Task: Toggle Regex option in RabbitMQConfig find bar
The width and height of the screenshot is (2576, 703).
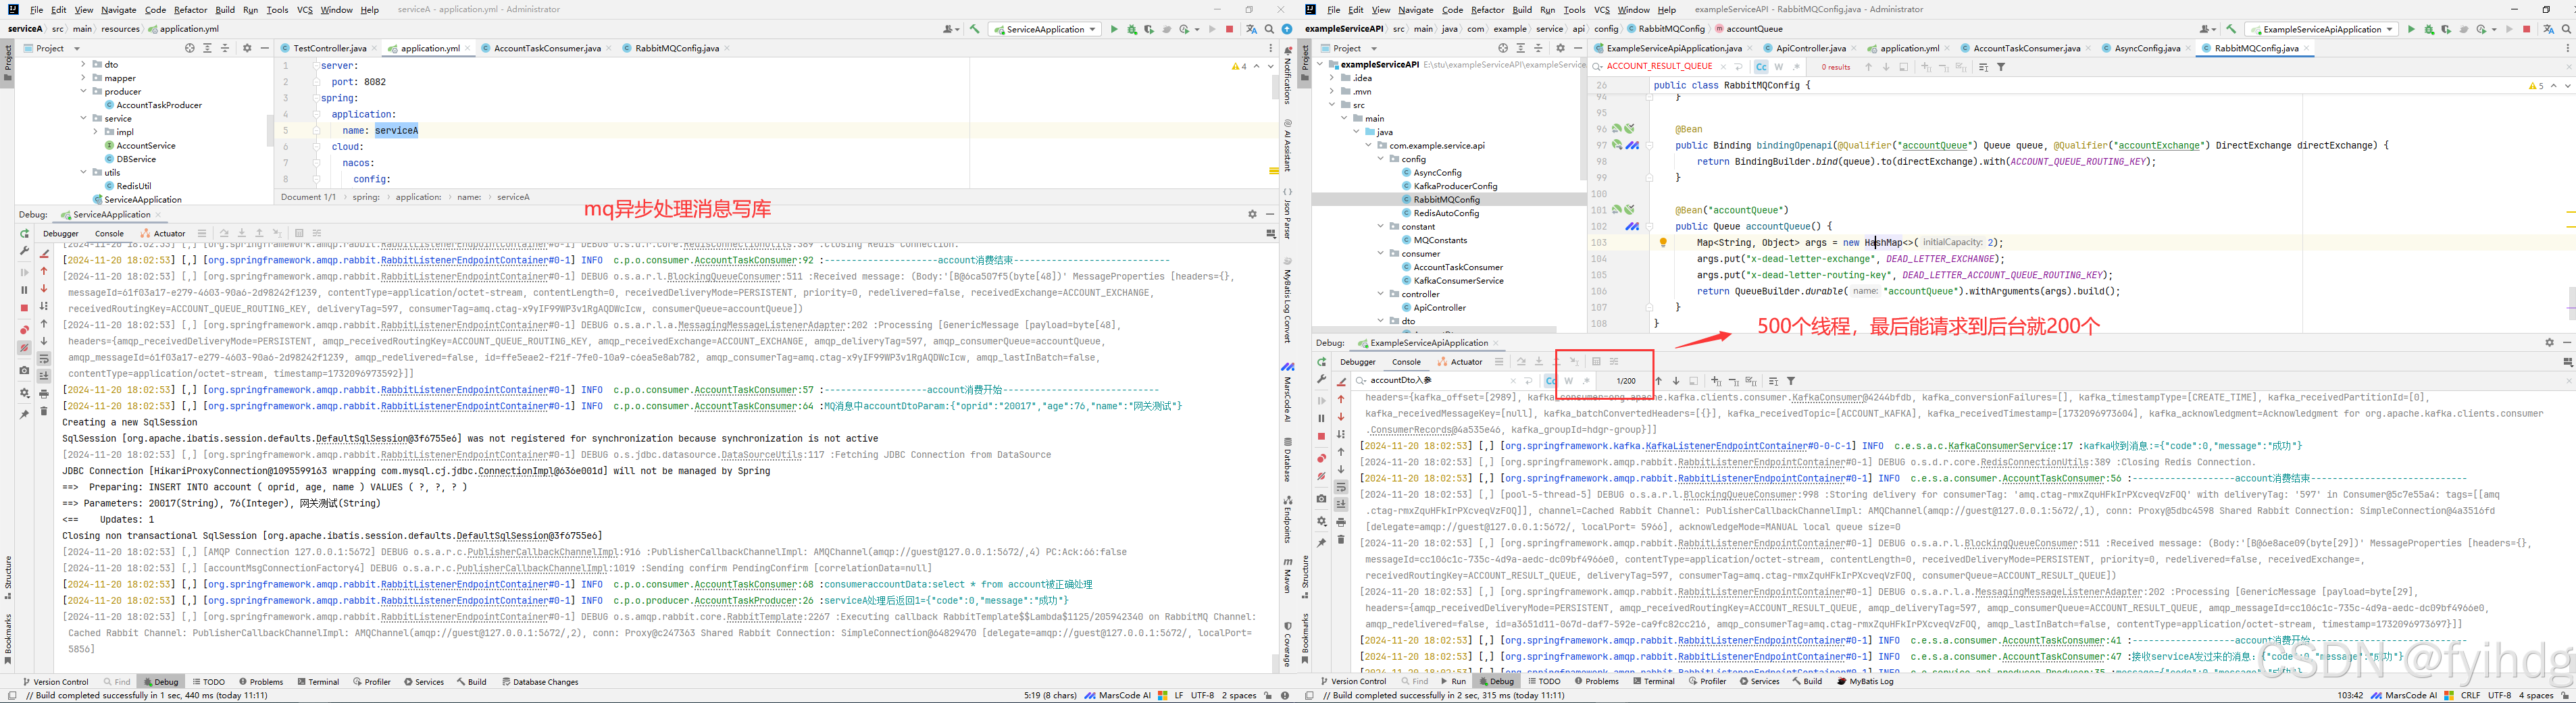Action: click(1796, 67)
